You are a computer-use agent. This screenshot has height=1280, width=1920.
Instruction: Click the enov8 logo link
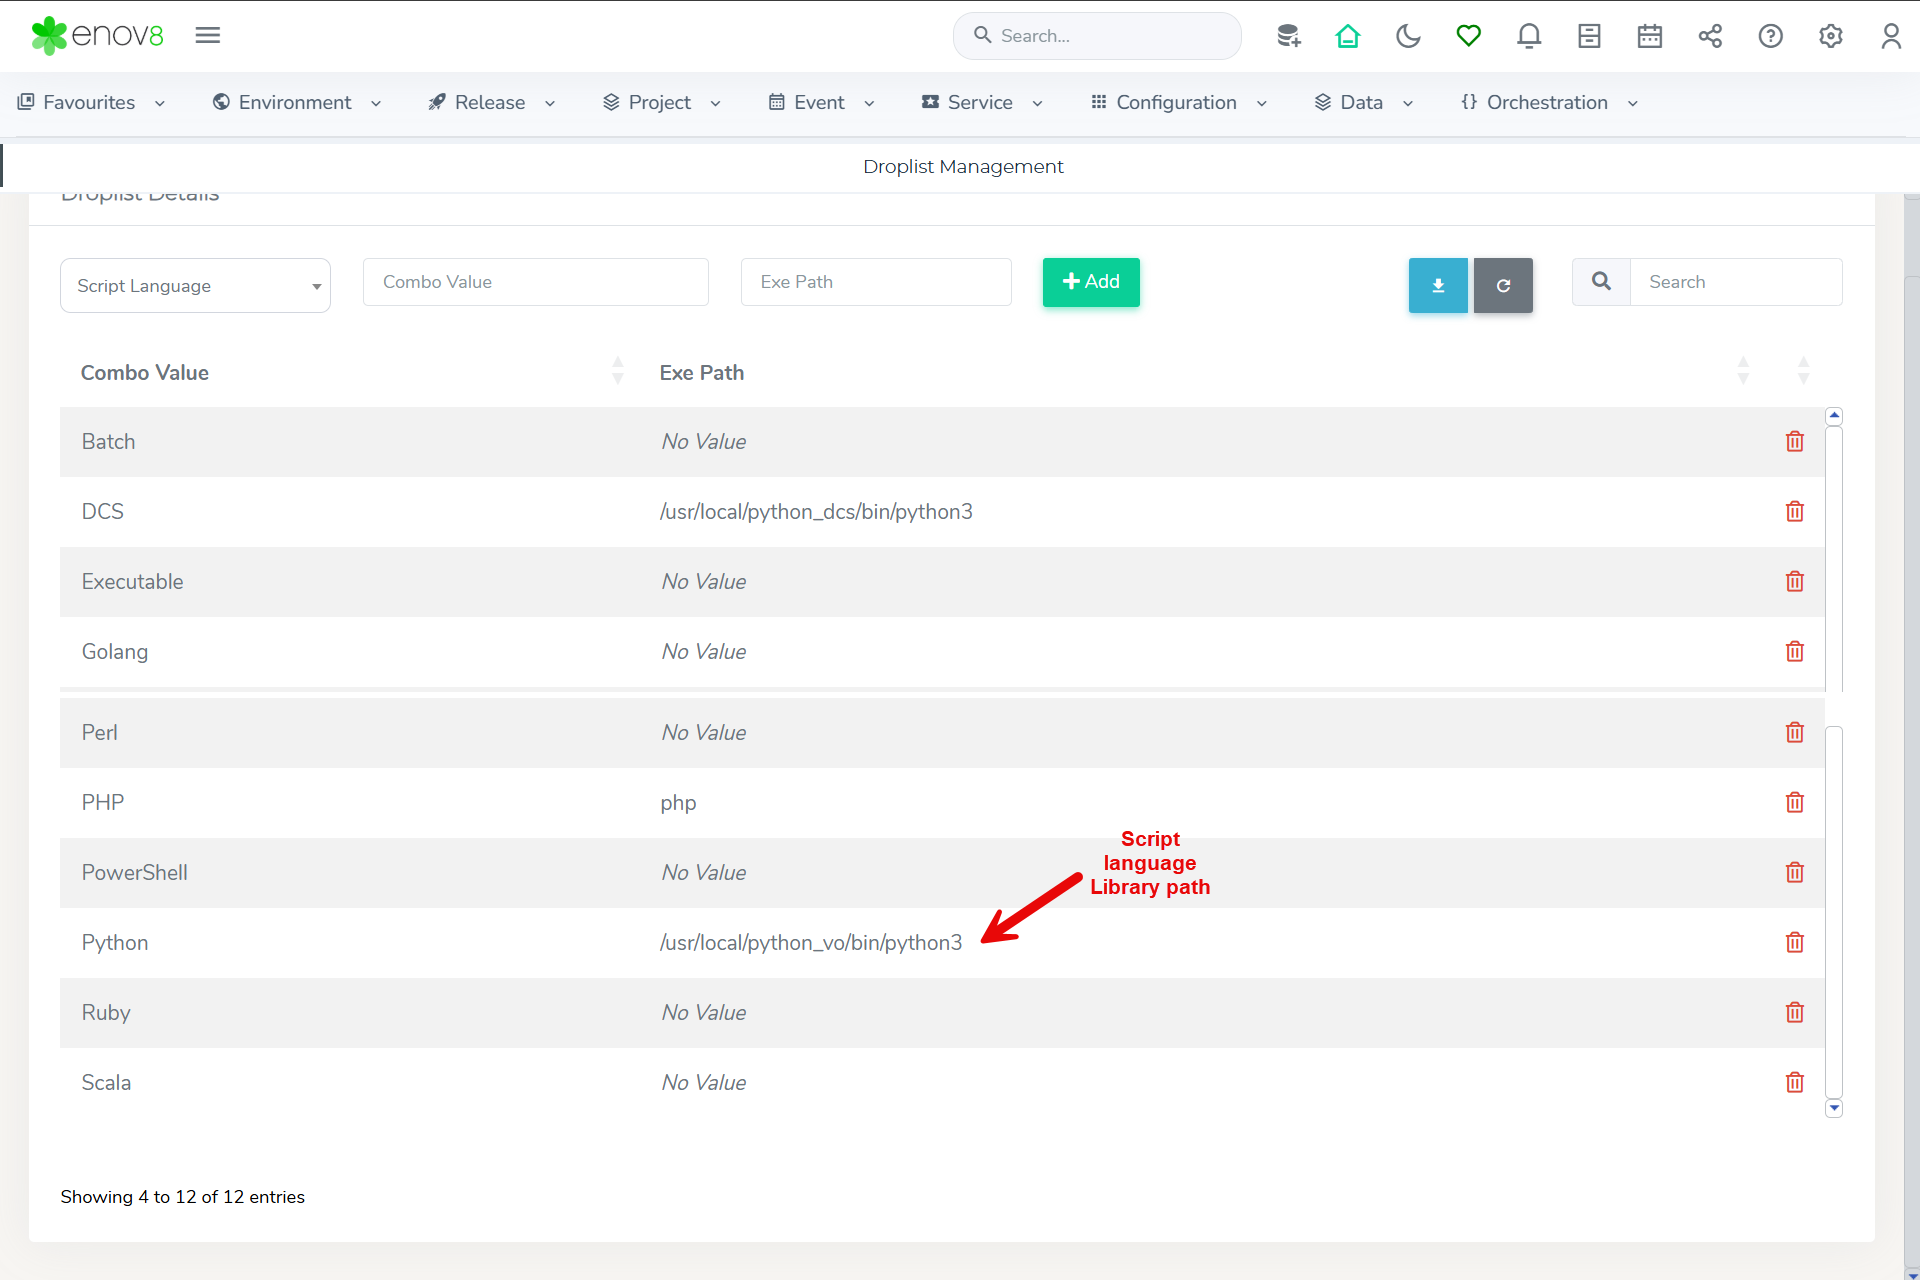tap(97, 35)
